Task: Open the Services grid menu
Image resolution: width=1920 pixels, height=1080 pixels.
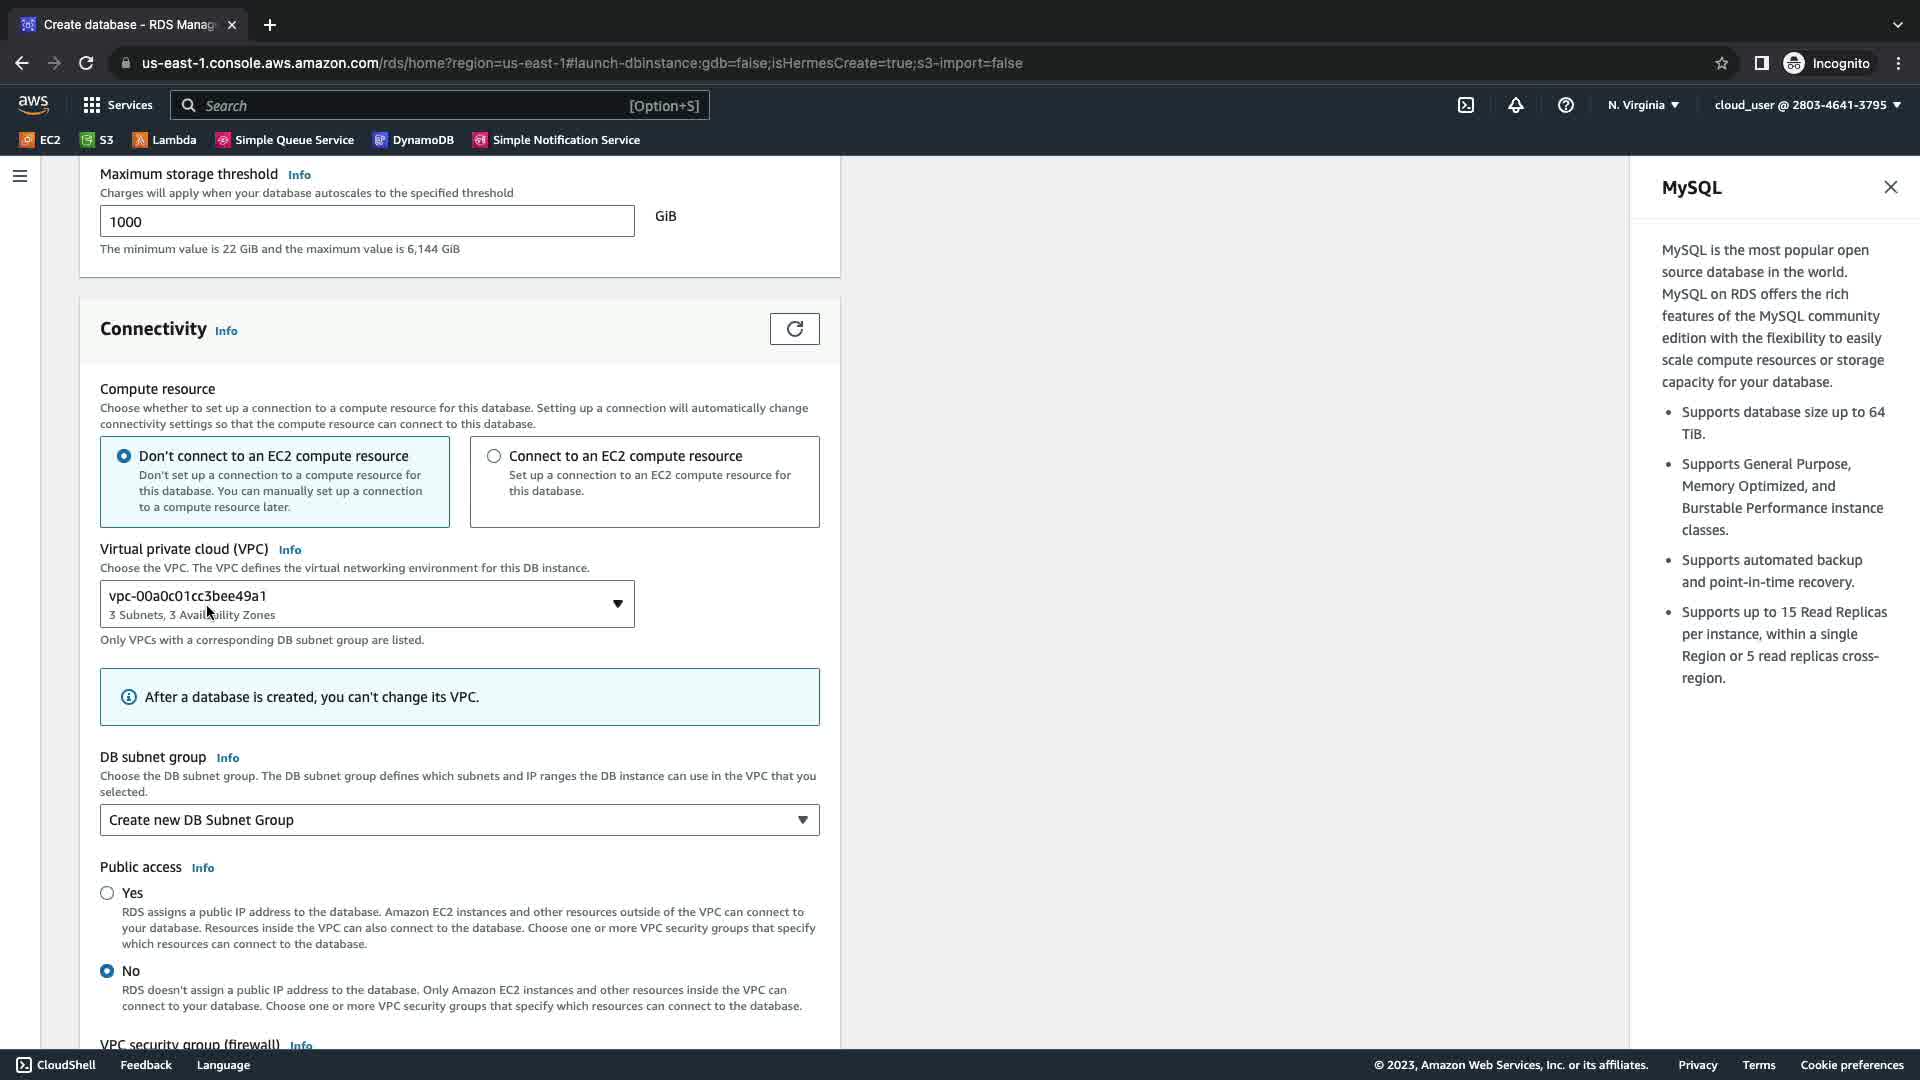Action: (117, 105)
